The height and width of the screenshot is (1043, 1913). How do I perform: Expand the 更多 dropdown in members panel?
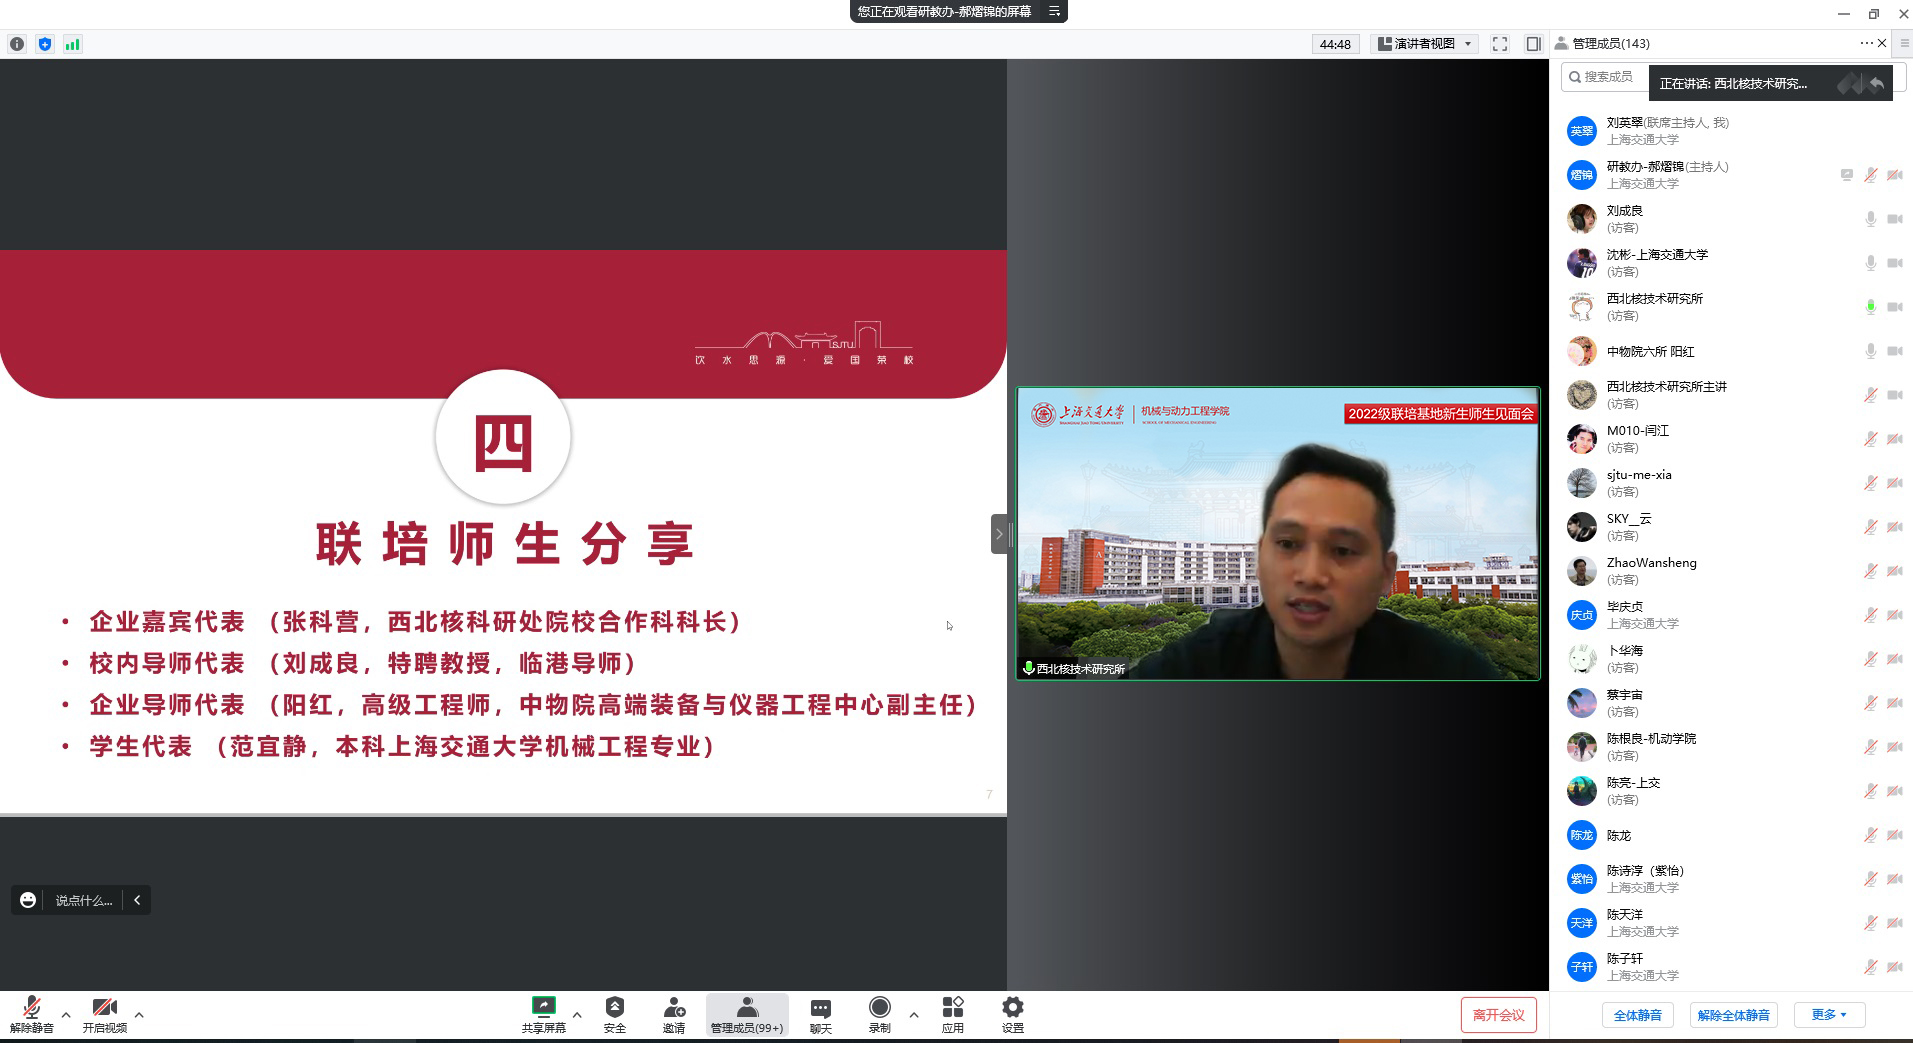pyautogui.click(x=1829, y=1015)
